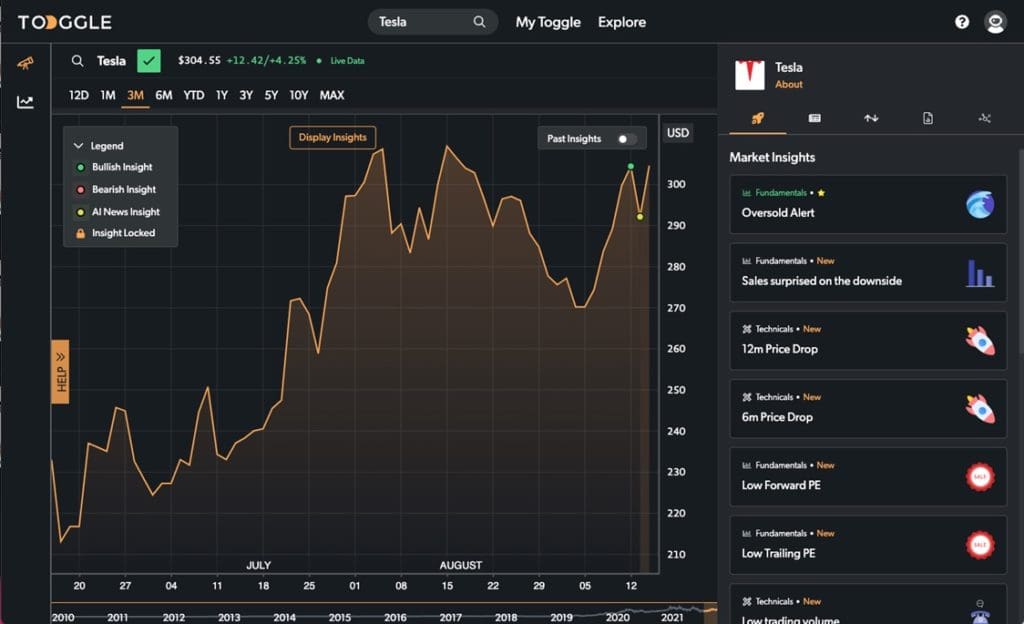Select the 5Y time range
The height and width of the screenshot is (624, 1024).
pos(271,95)
